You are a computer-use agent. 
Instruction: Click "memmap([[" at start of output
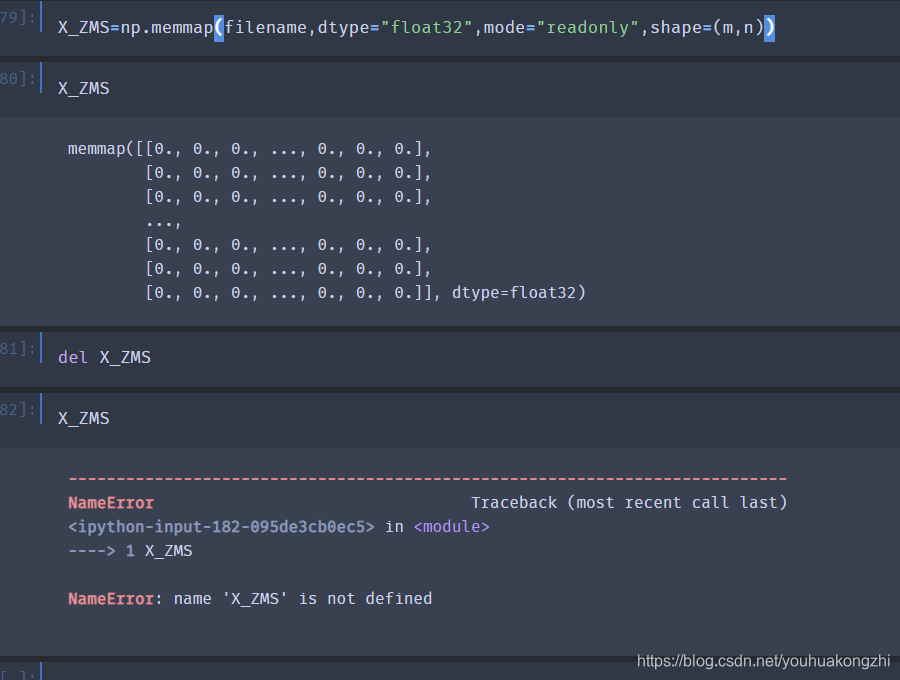tap(111, 149)
